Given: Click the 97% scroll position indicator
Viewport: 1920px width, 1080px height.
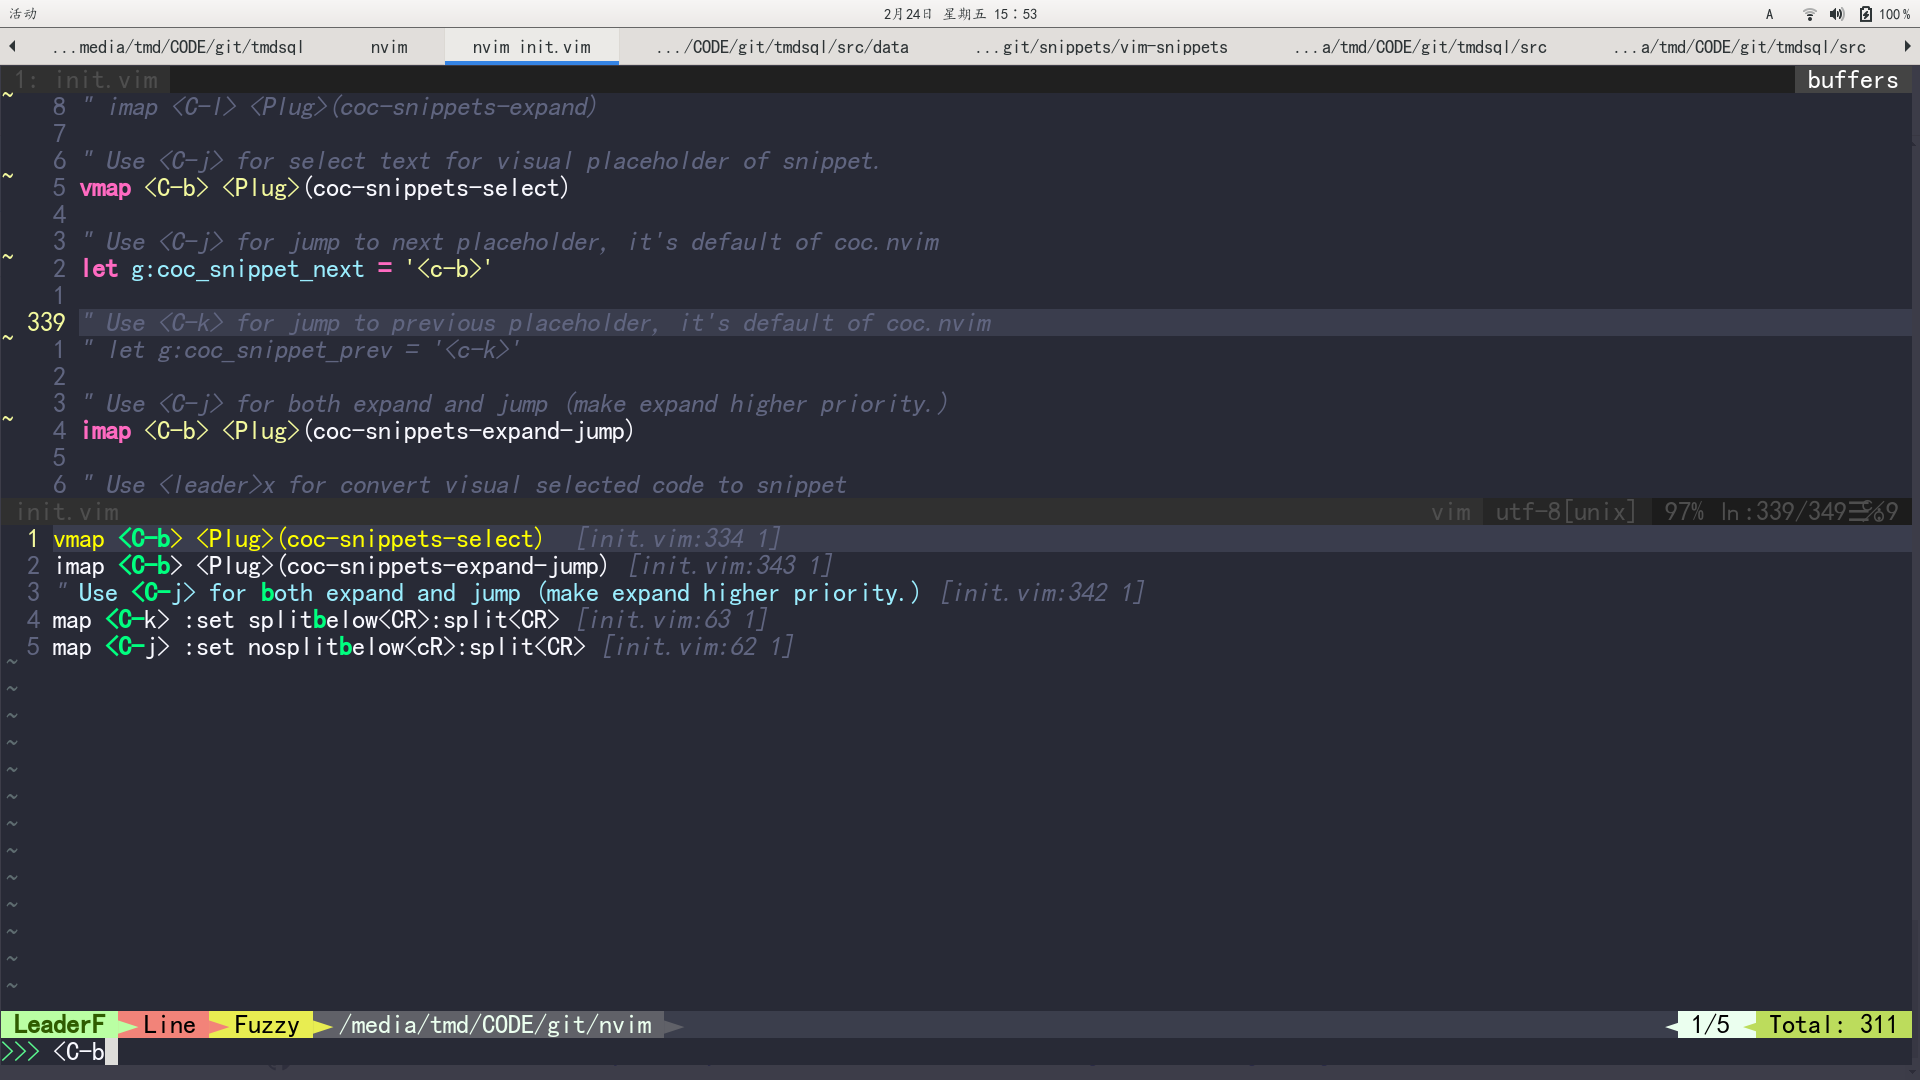Looking at the screenshot, I should [x=1684, y=511].
